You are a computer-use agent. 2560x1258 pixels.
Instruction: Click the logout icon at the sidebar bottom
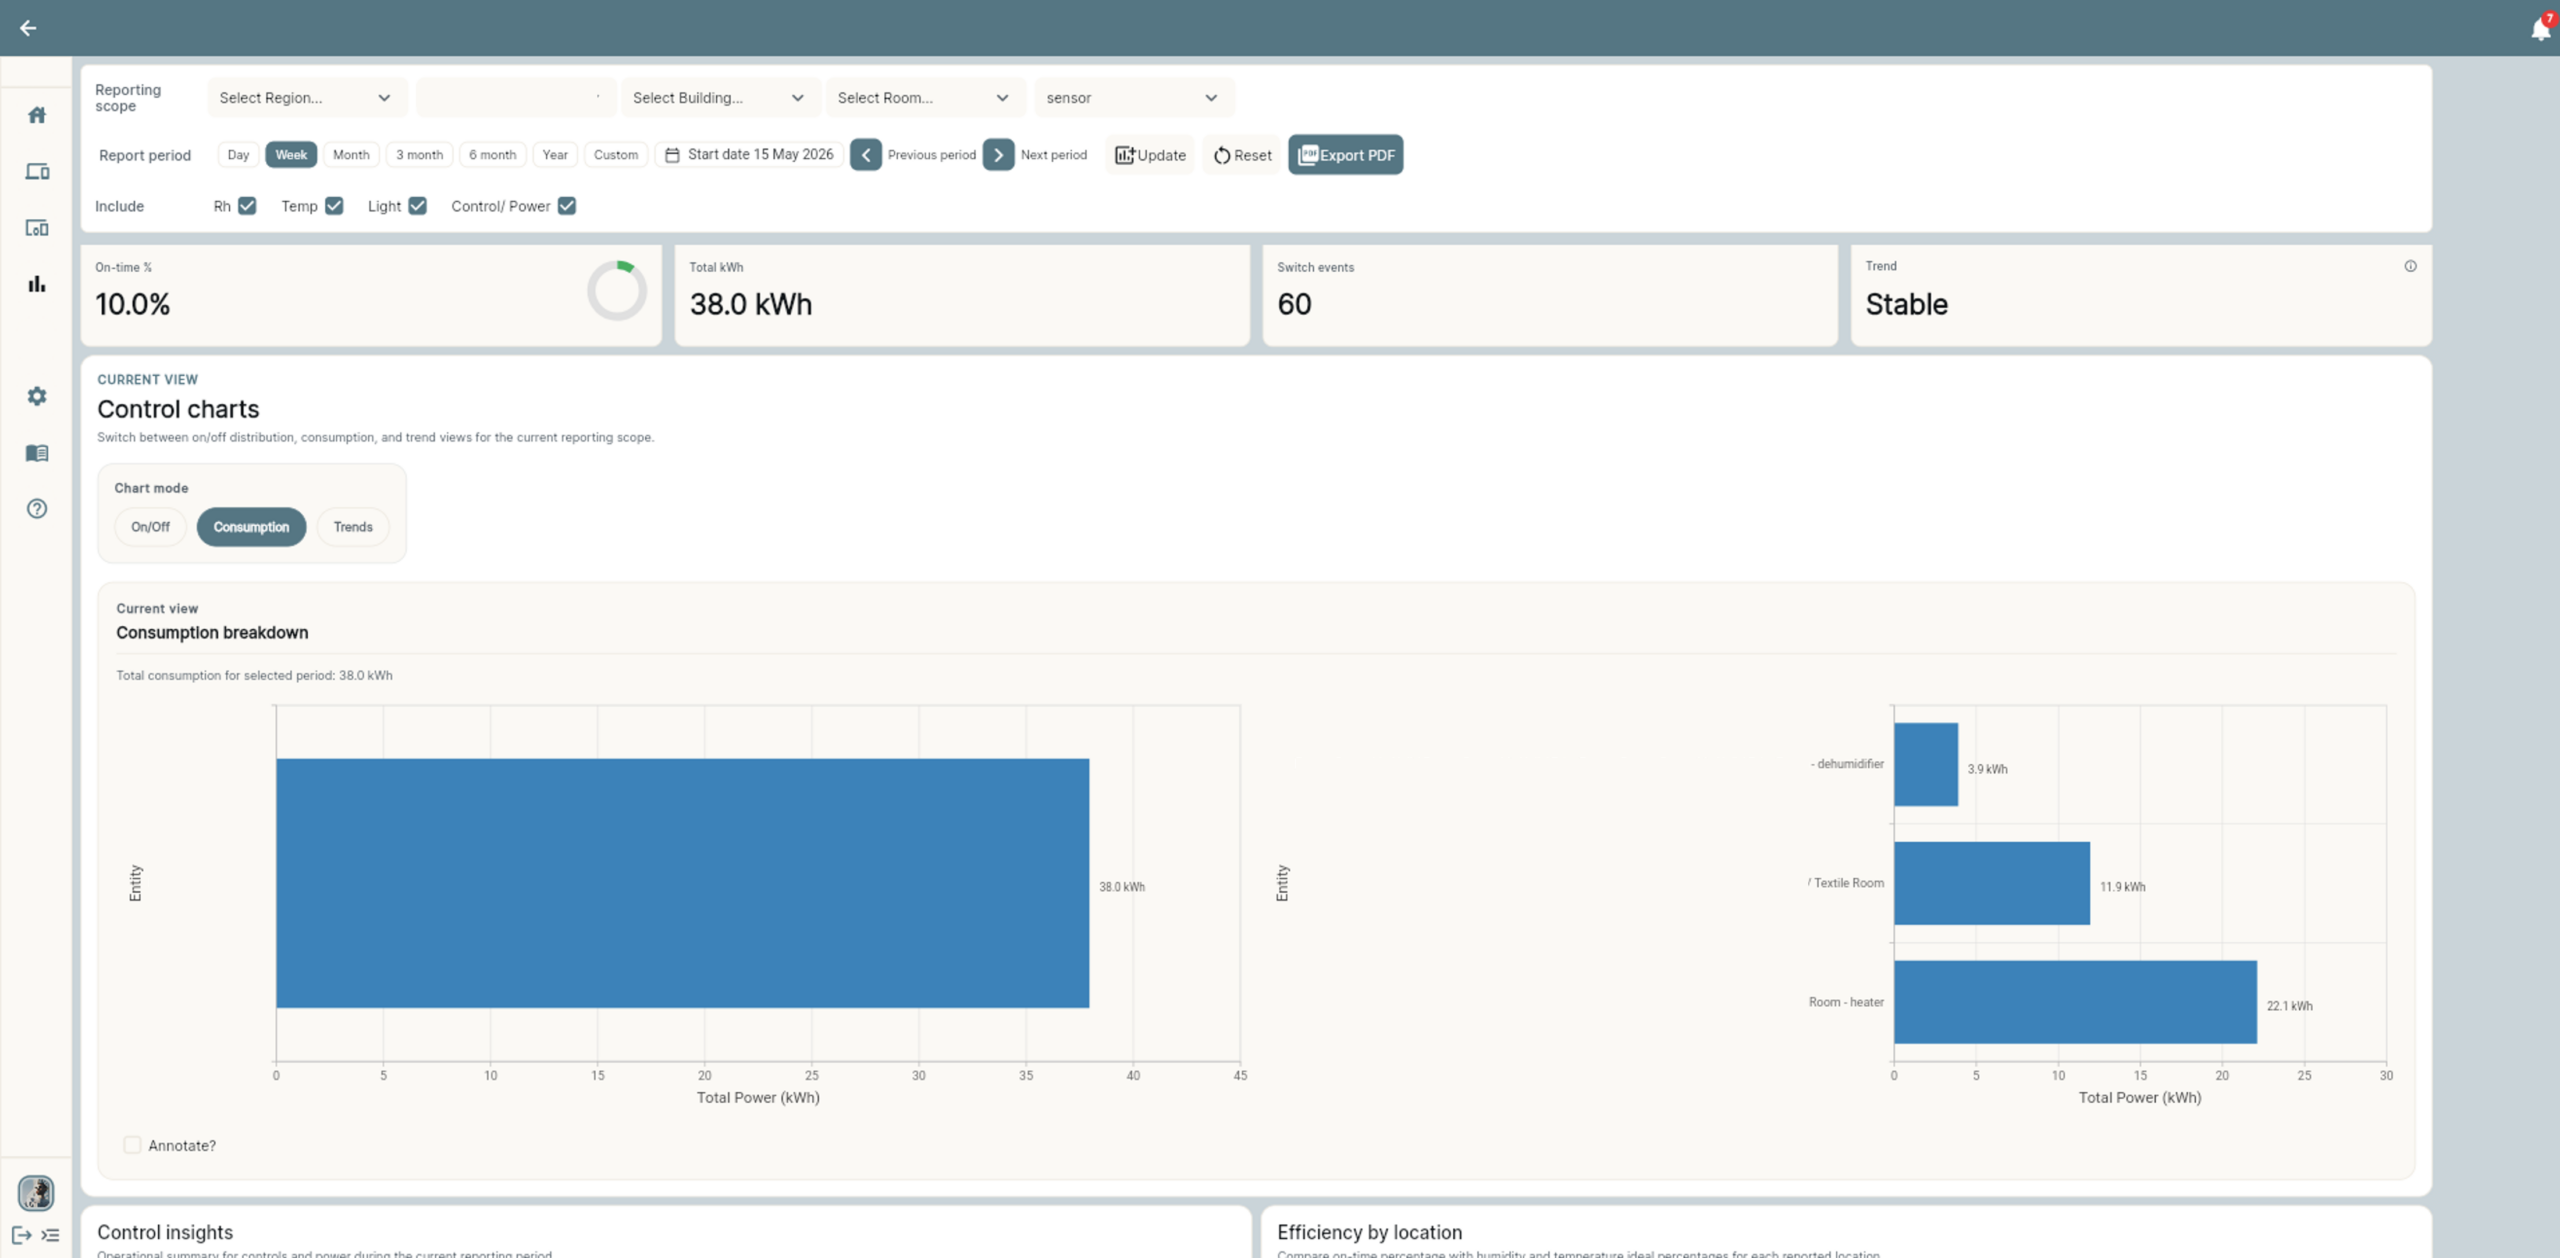[22, 1235]
